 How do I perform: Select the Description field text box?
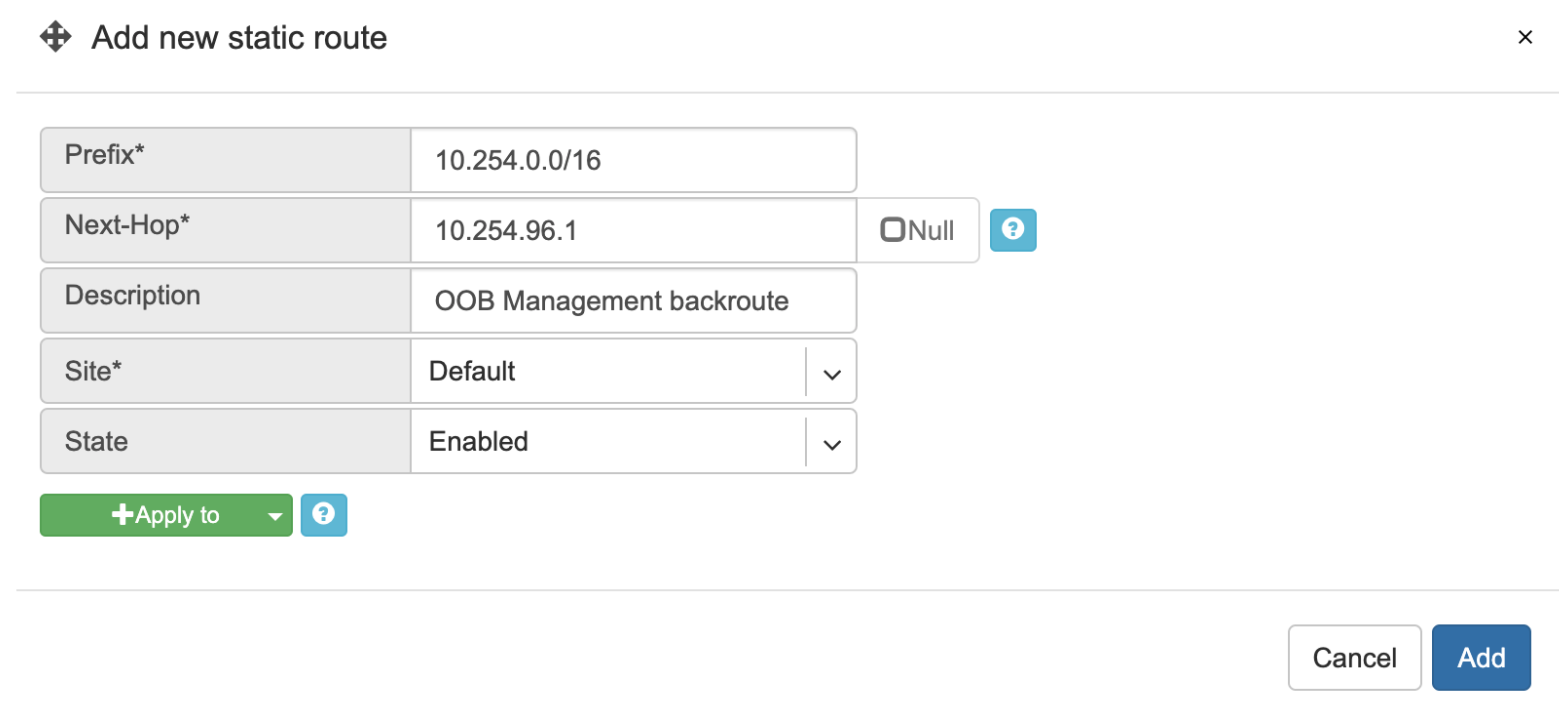[x=633, y=300]
